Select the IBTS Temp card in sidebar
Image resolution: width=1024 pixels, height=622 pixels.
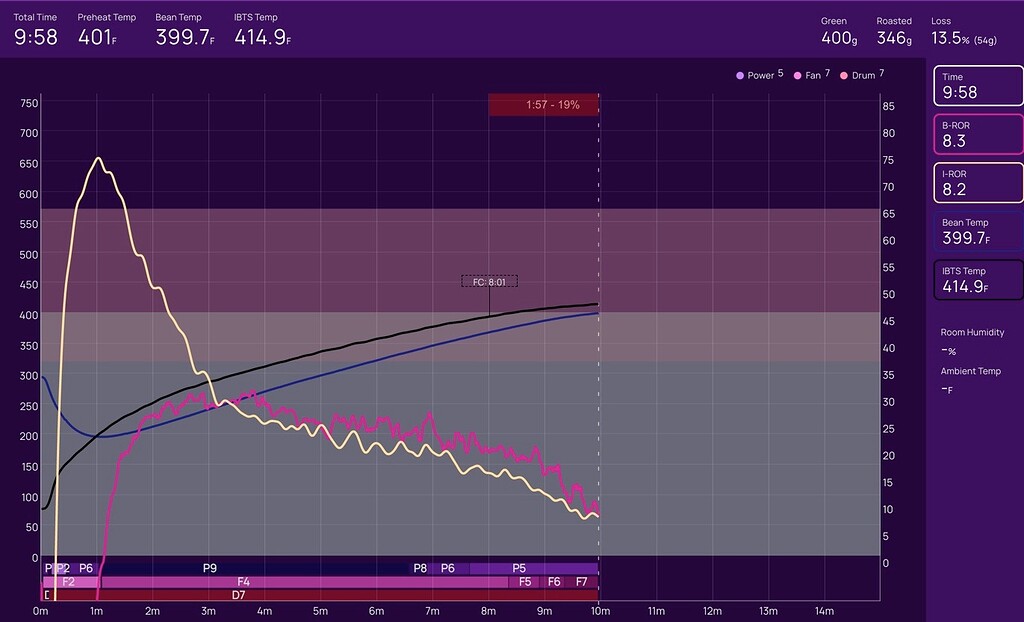(978, 281)
